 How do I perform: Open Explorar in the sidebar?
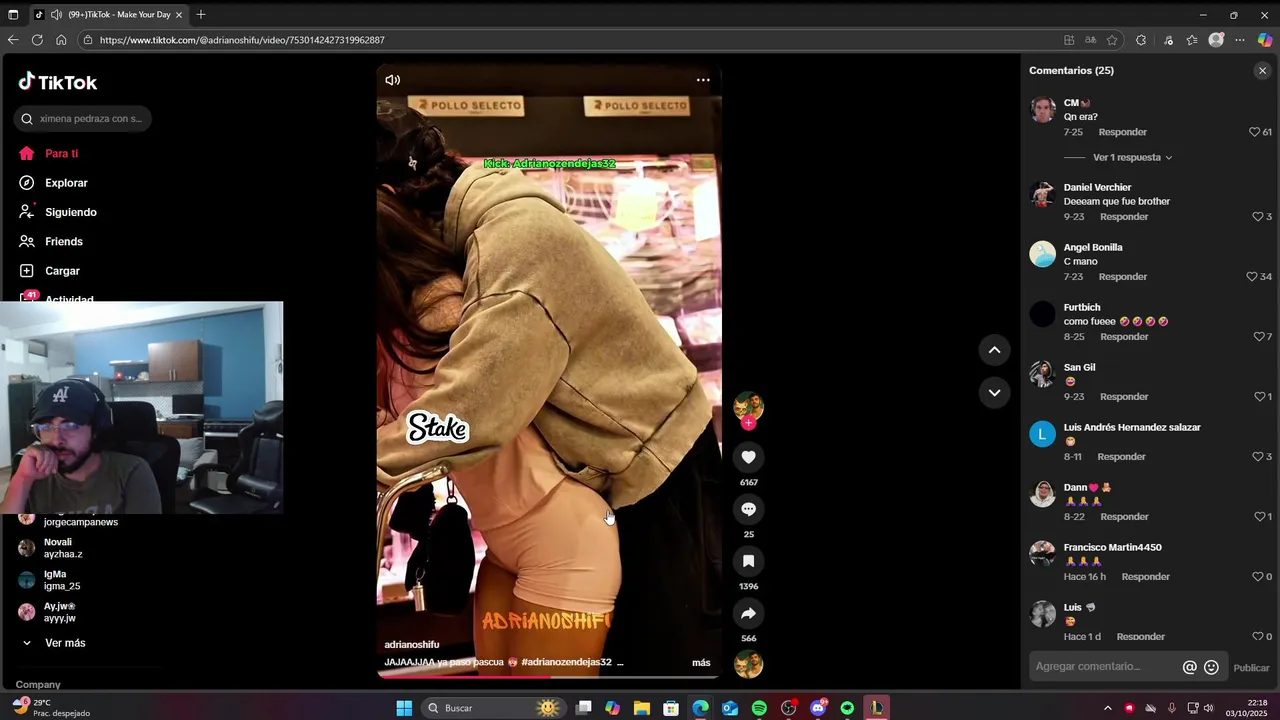(66, 183)
